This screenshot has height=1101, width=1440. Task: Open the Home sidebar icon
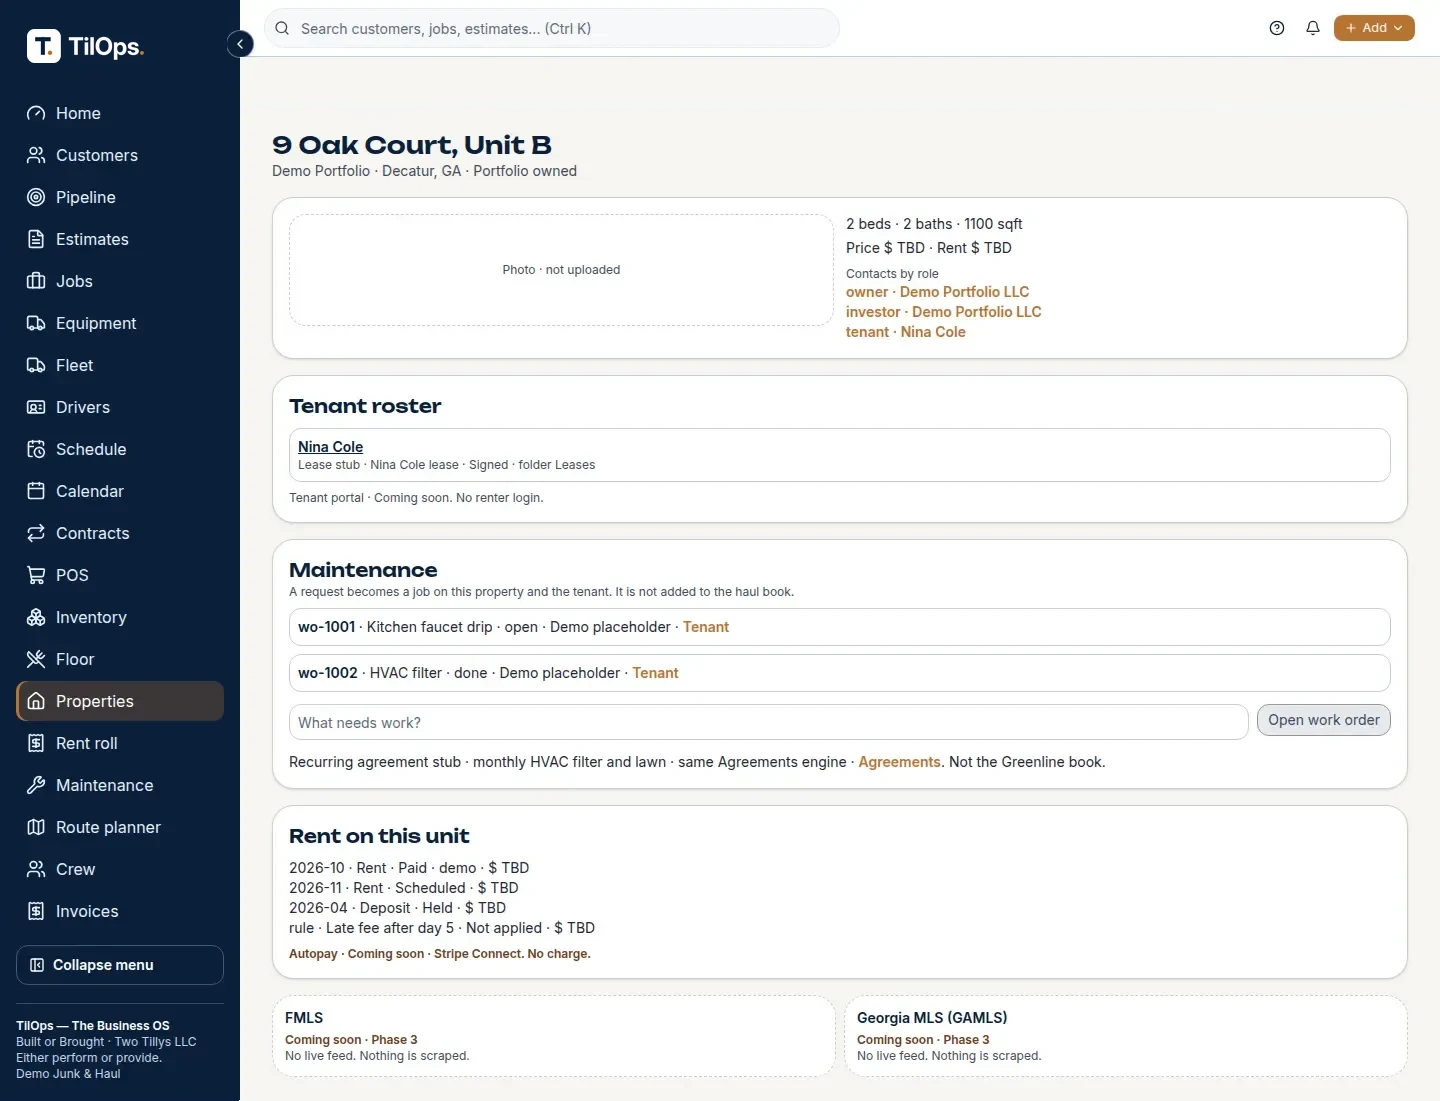click(36, 113)
